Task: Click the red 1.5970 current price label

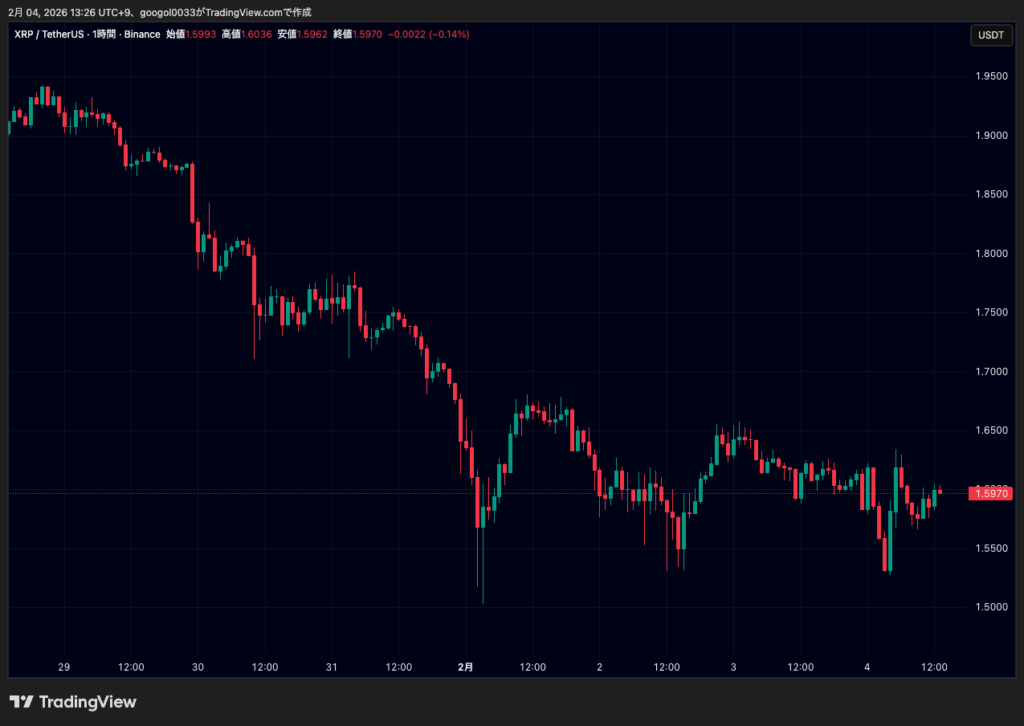Action: (991, 492)
